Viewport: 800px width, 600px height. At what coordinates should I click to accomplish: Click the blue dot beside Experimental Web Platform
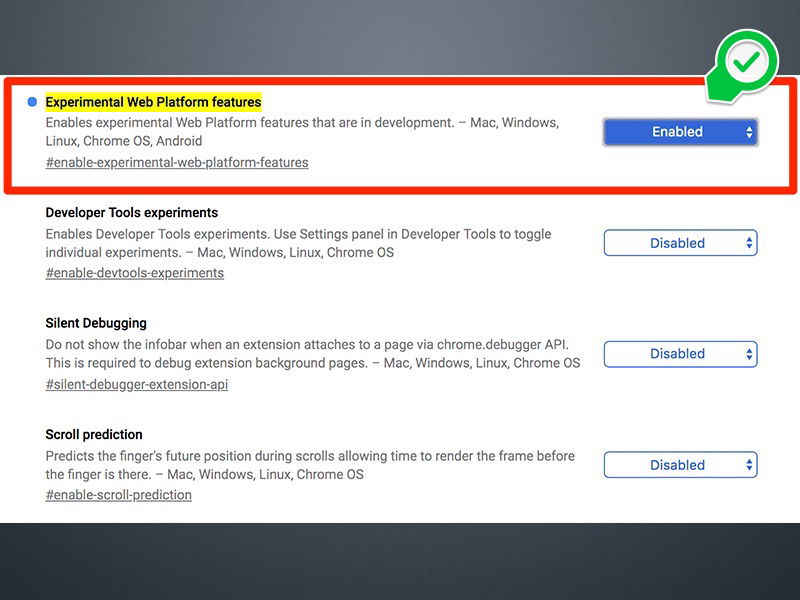[32, 102]
